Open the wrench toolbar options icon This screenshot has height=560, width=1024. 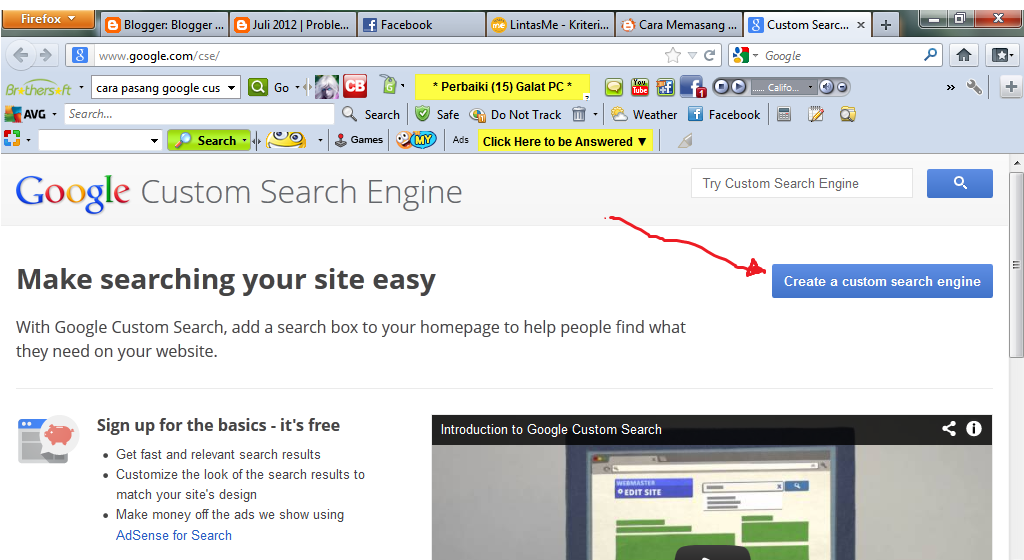(974, 87)
